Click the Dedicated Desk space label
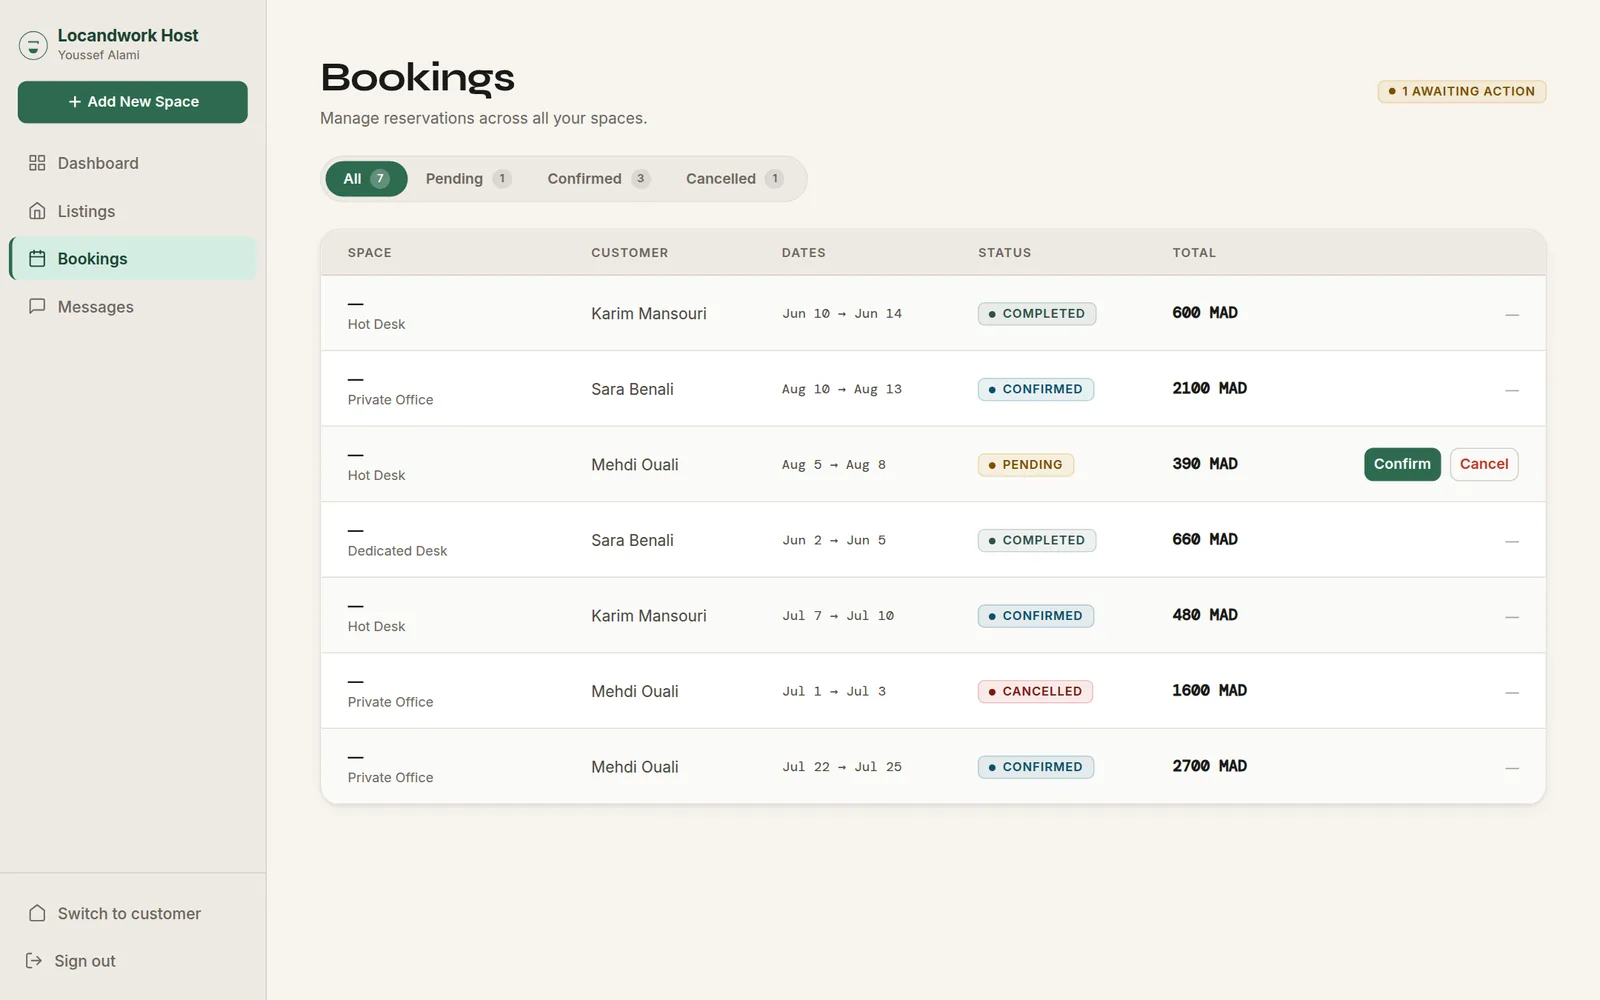Viewport: 1600px width, 1000px height. coord(397,551)
